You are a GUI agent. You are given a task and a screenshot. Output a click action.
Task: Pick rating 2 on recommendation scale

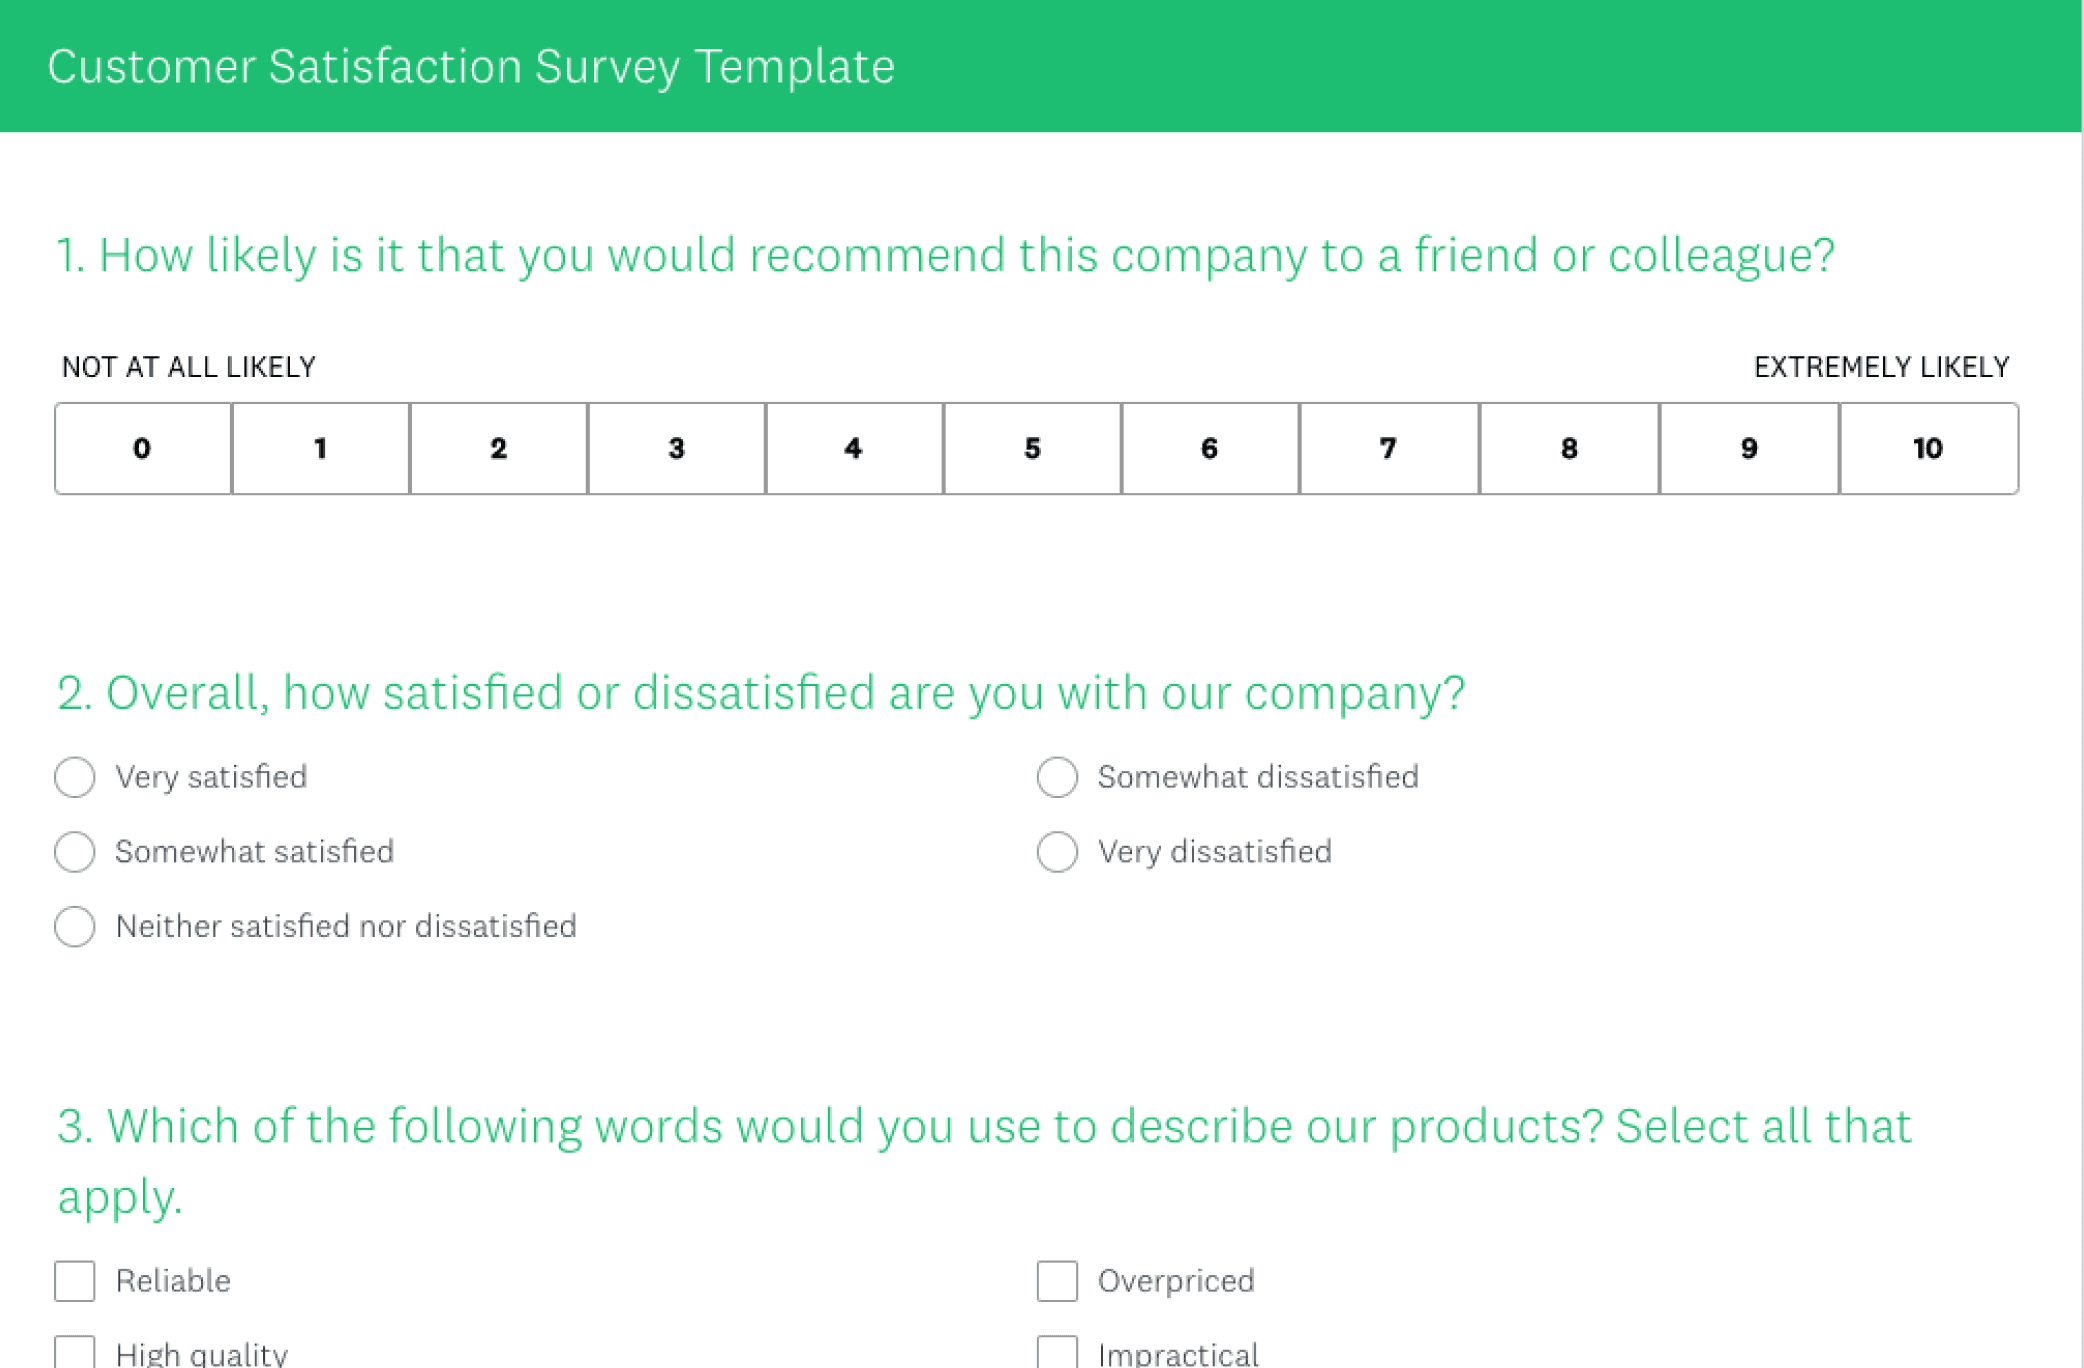click(499, 448)
